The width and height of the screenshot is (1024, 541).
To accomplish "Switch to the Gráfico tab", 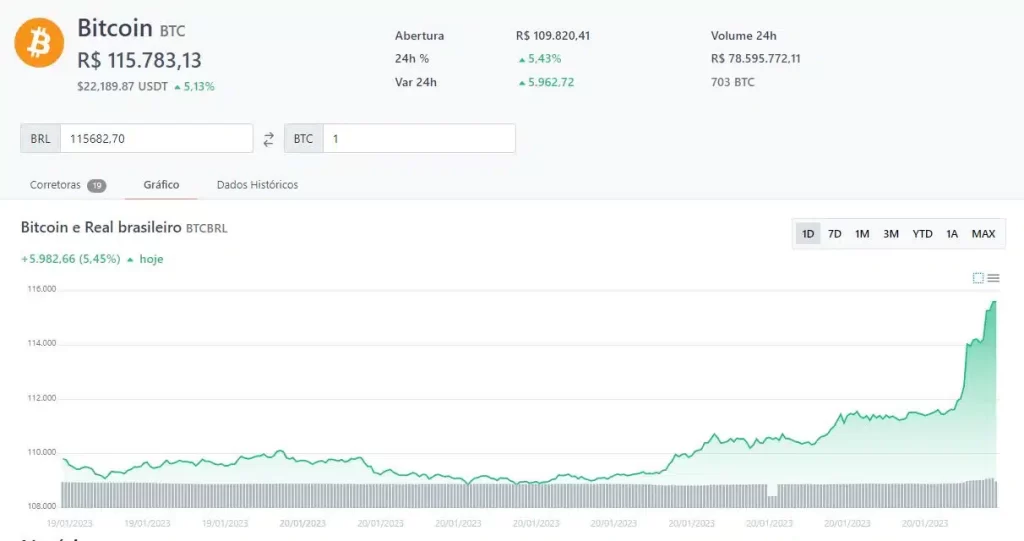I will [x=161, y=185].
